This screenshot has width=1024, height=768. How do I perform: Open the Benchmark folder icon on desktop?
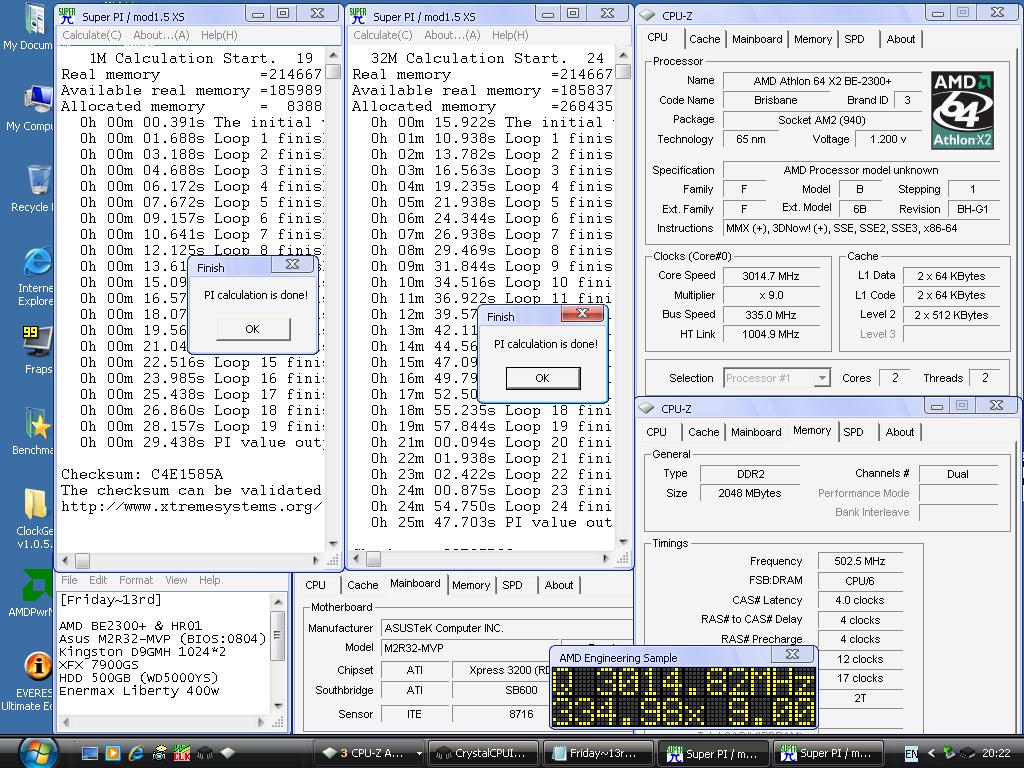pos(36,424)
